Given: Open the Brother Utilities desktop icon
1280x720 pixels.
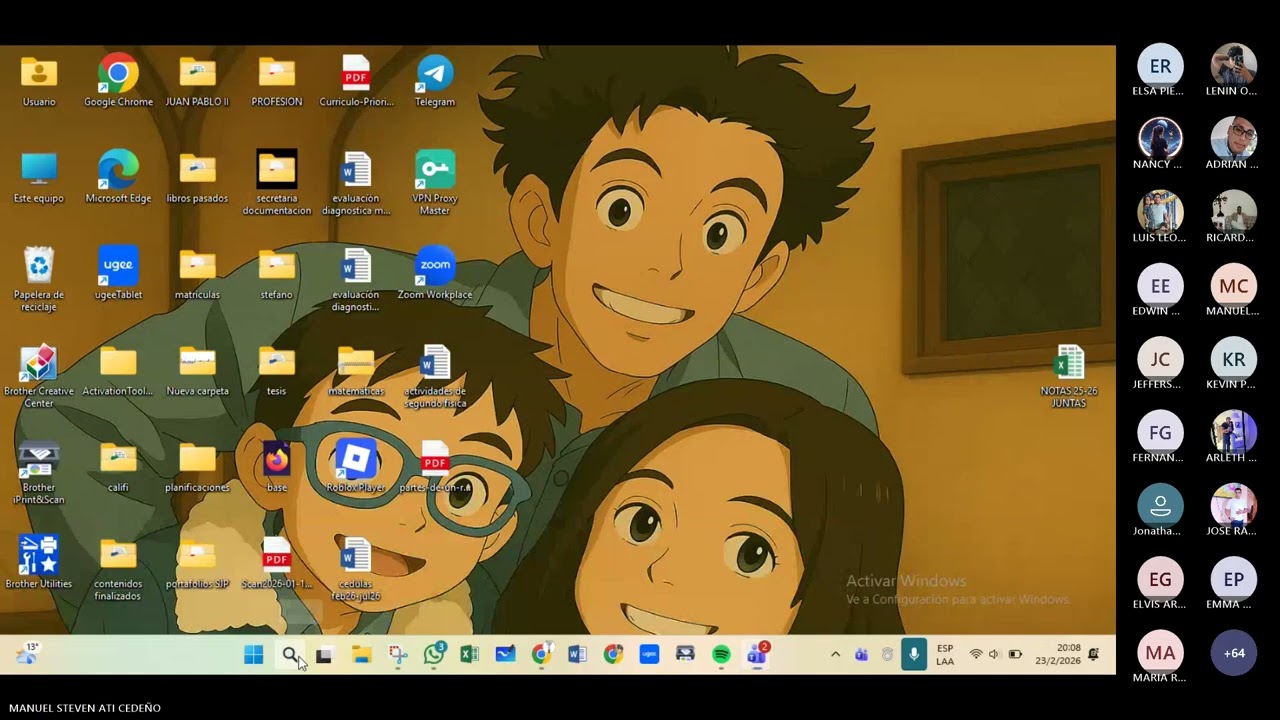Looking at the screenshot, I should (39, 562).
